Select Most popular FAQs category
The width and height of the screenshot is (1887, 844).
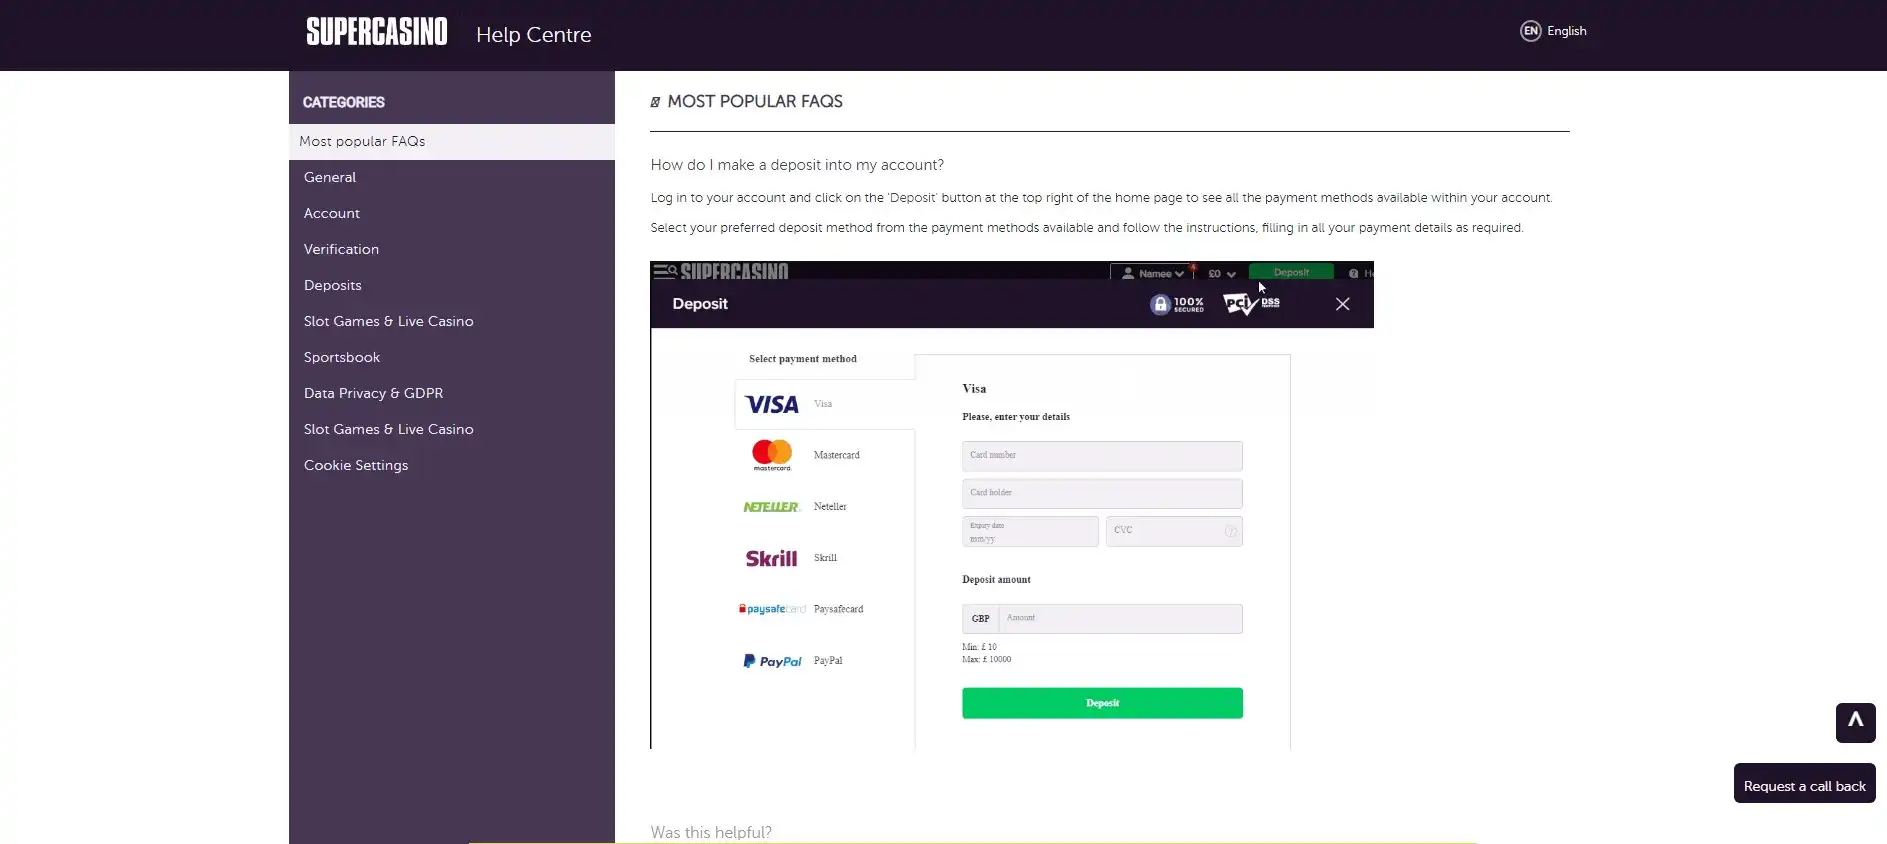click(x=452, y=142)
